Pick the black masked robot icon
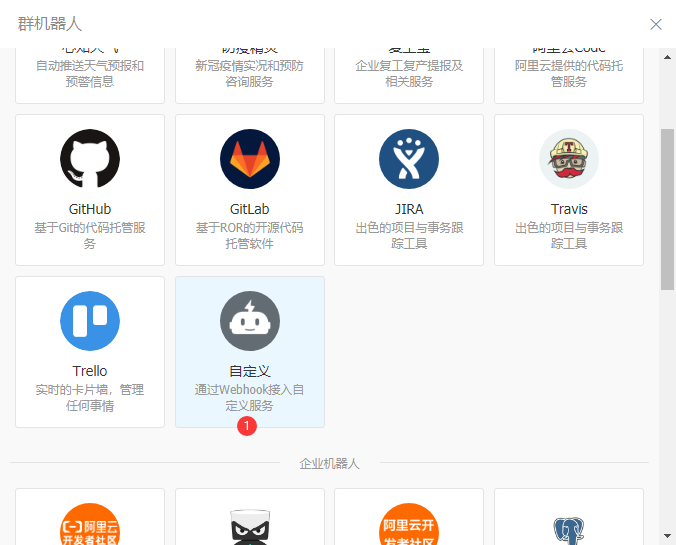 250,526
